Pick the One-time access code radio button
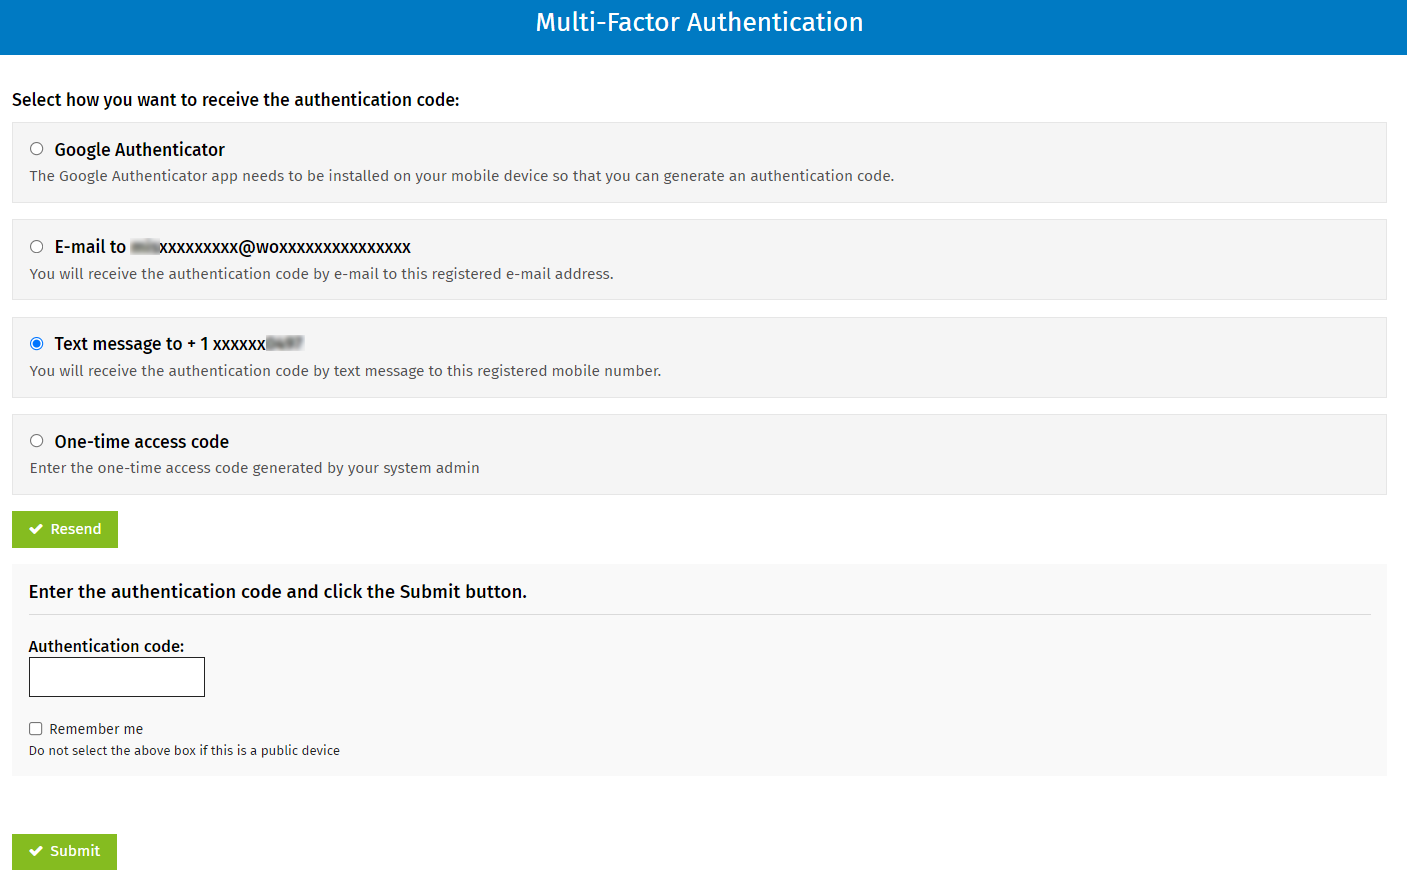This screenshot has width=1407, height=876. pyautogui.click(x=37, y=441)
